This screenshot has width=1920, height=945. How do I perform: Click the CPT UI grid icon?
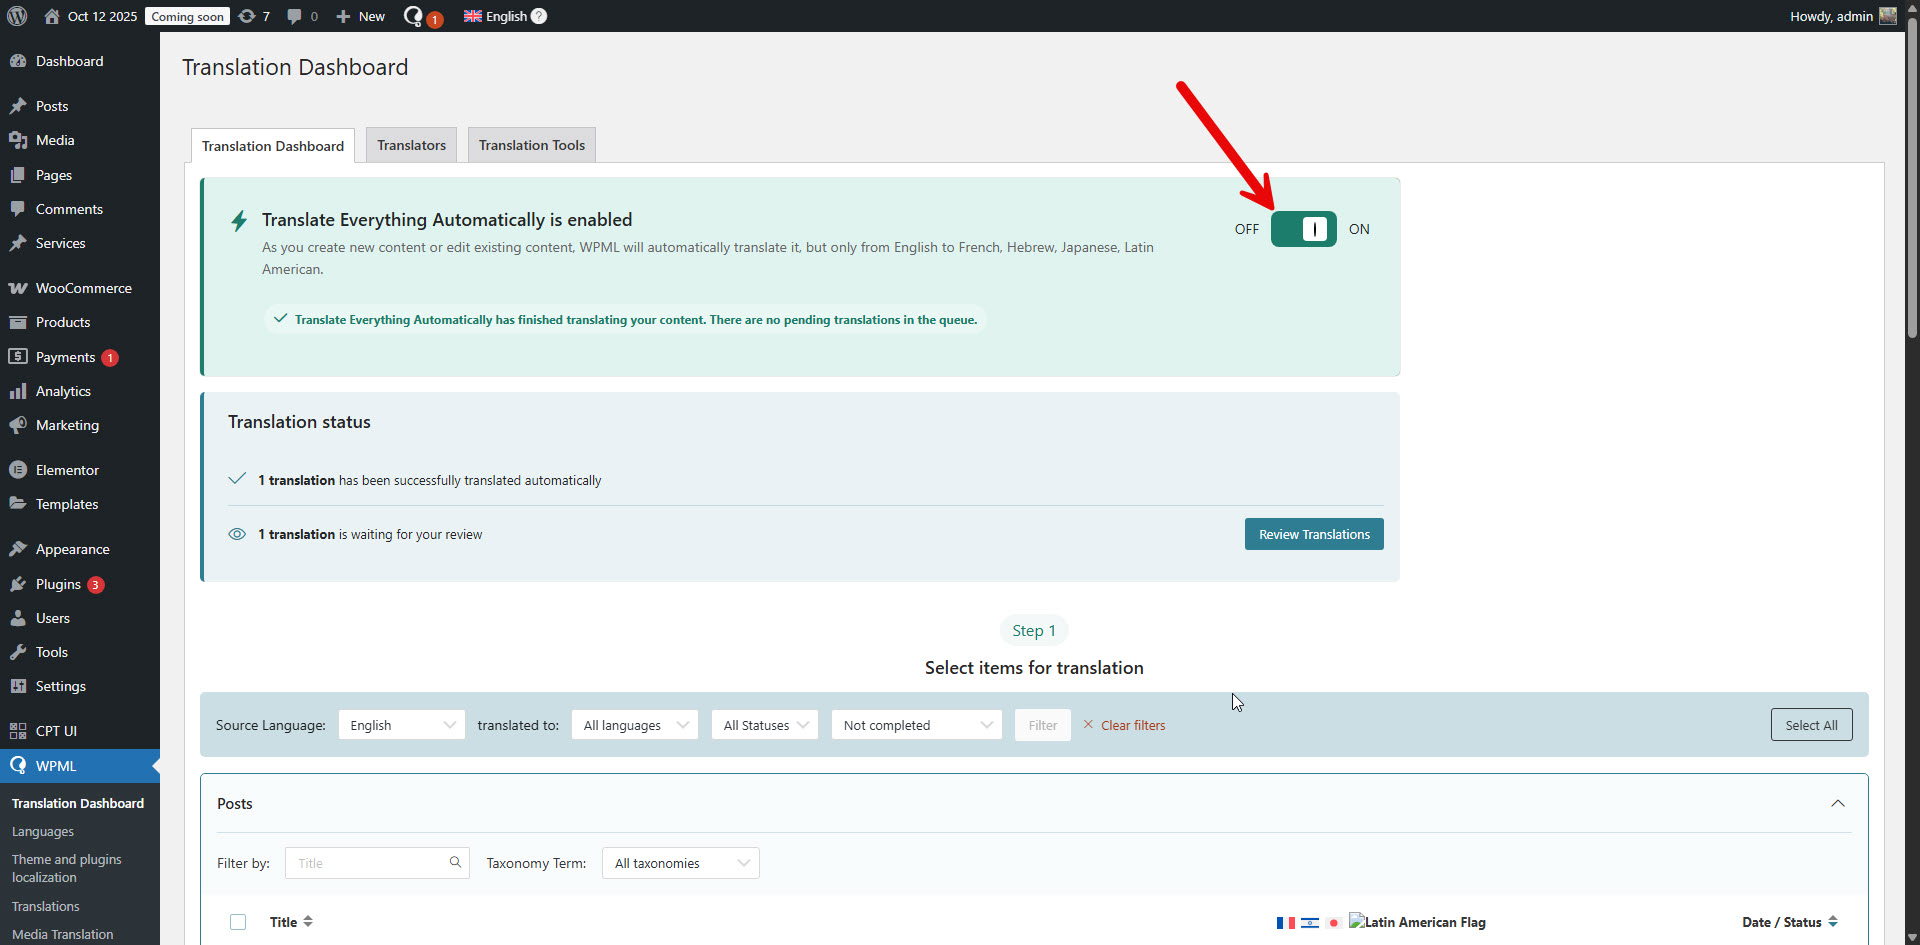(18, 731)
